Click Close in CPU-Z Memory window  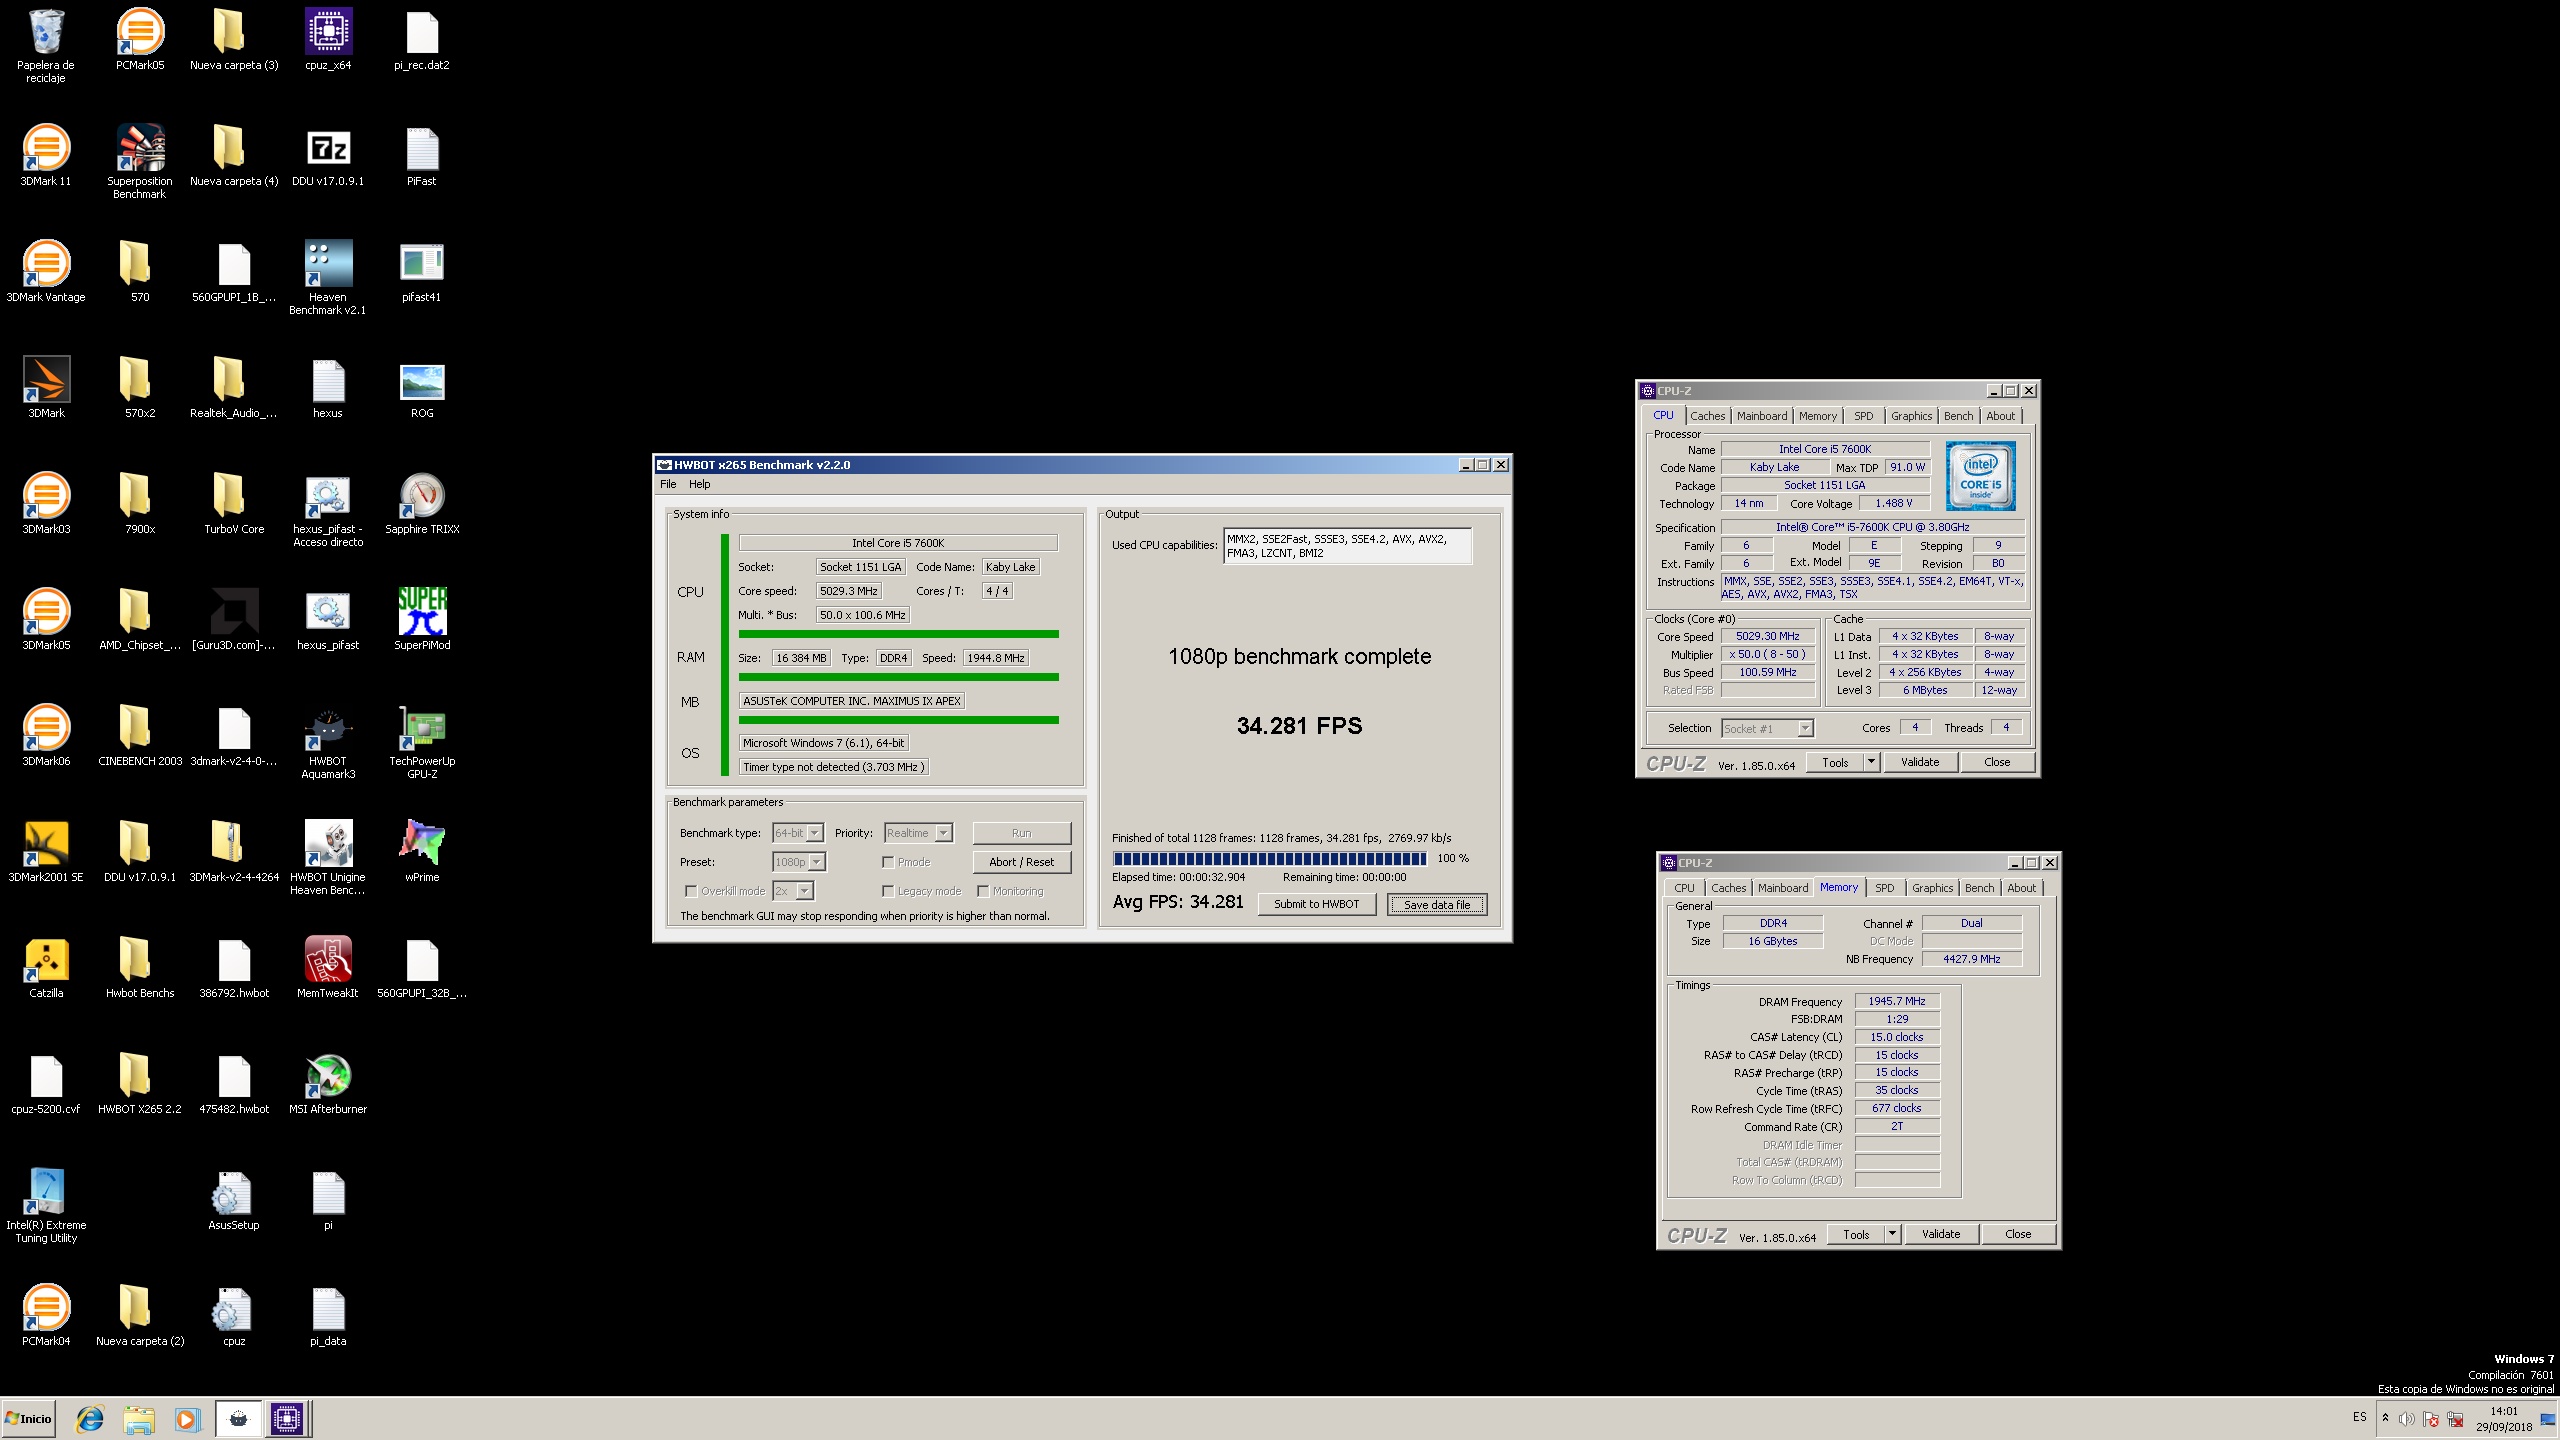(x=2017, y=1234)
